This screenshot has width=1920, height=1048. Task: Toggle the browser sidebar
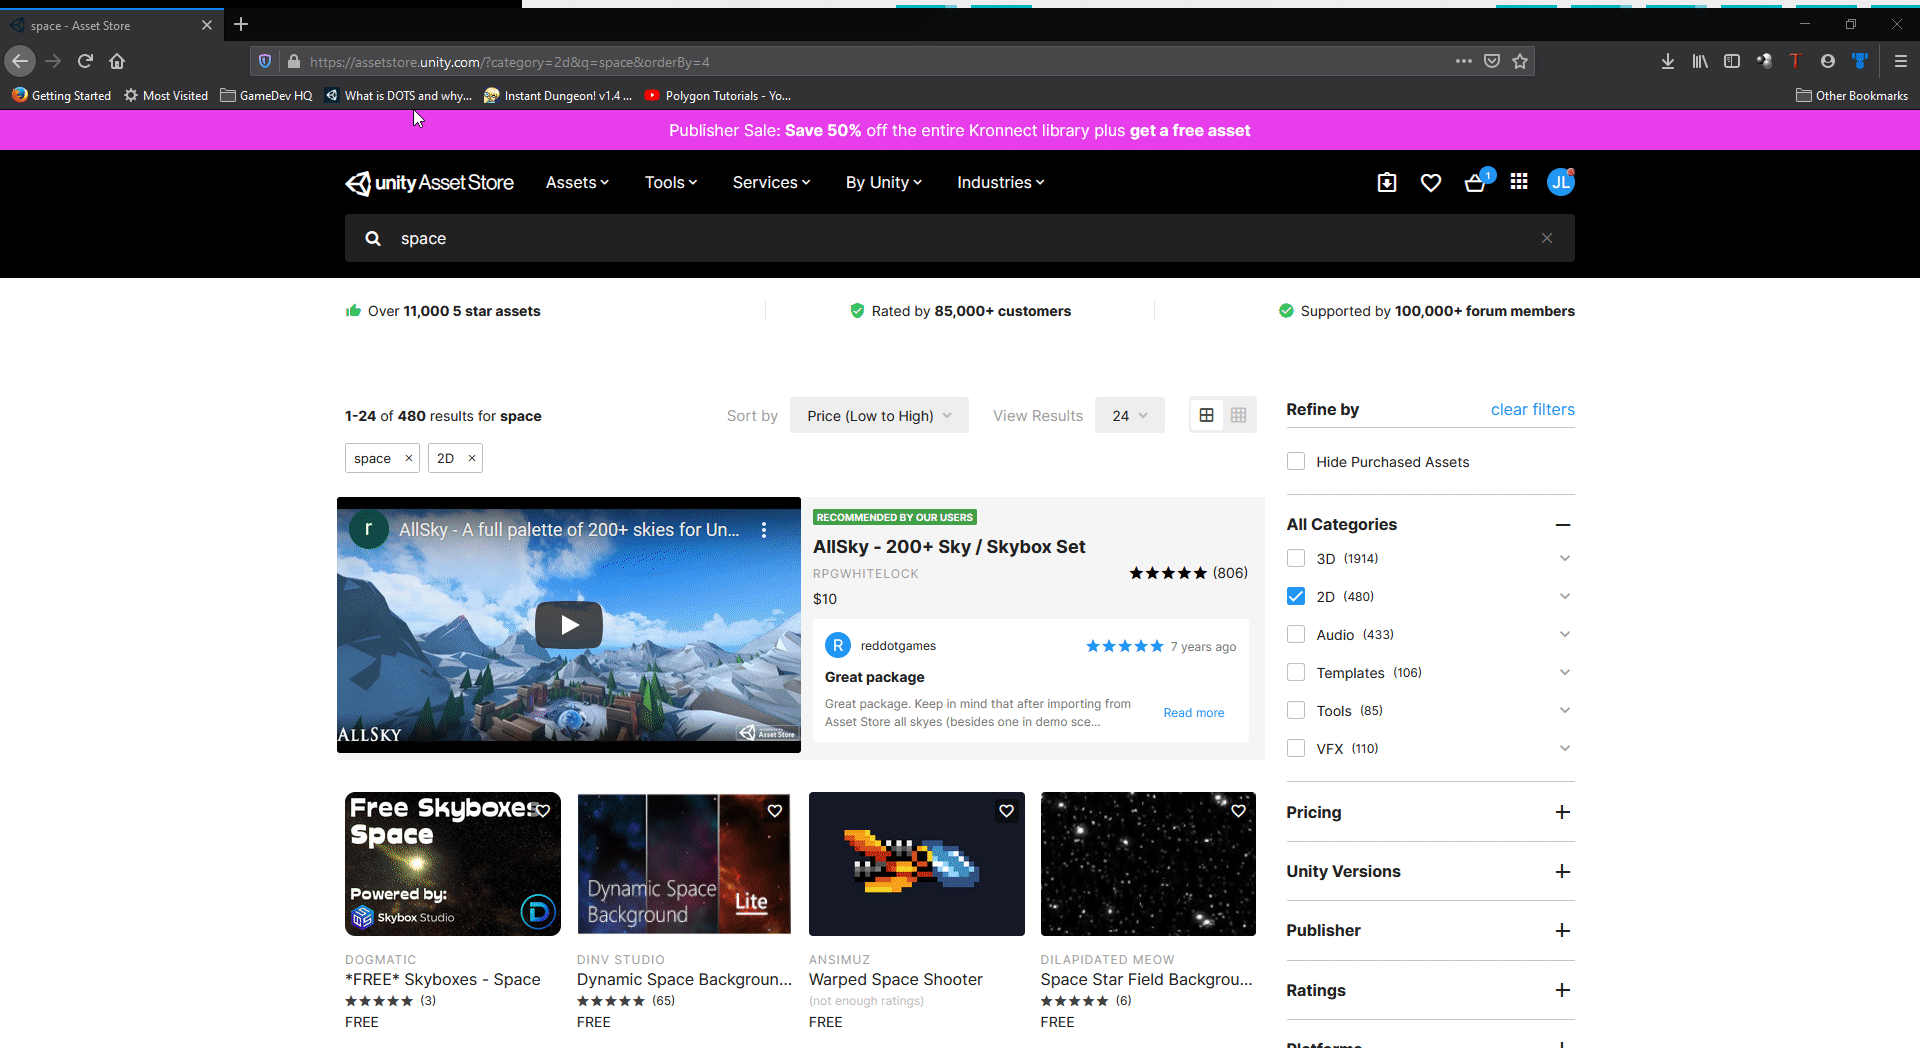pos(1732,61)
